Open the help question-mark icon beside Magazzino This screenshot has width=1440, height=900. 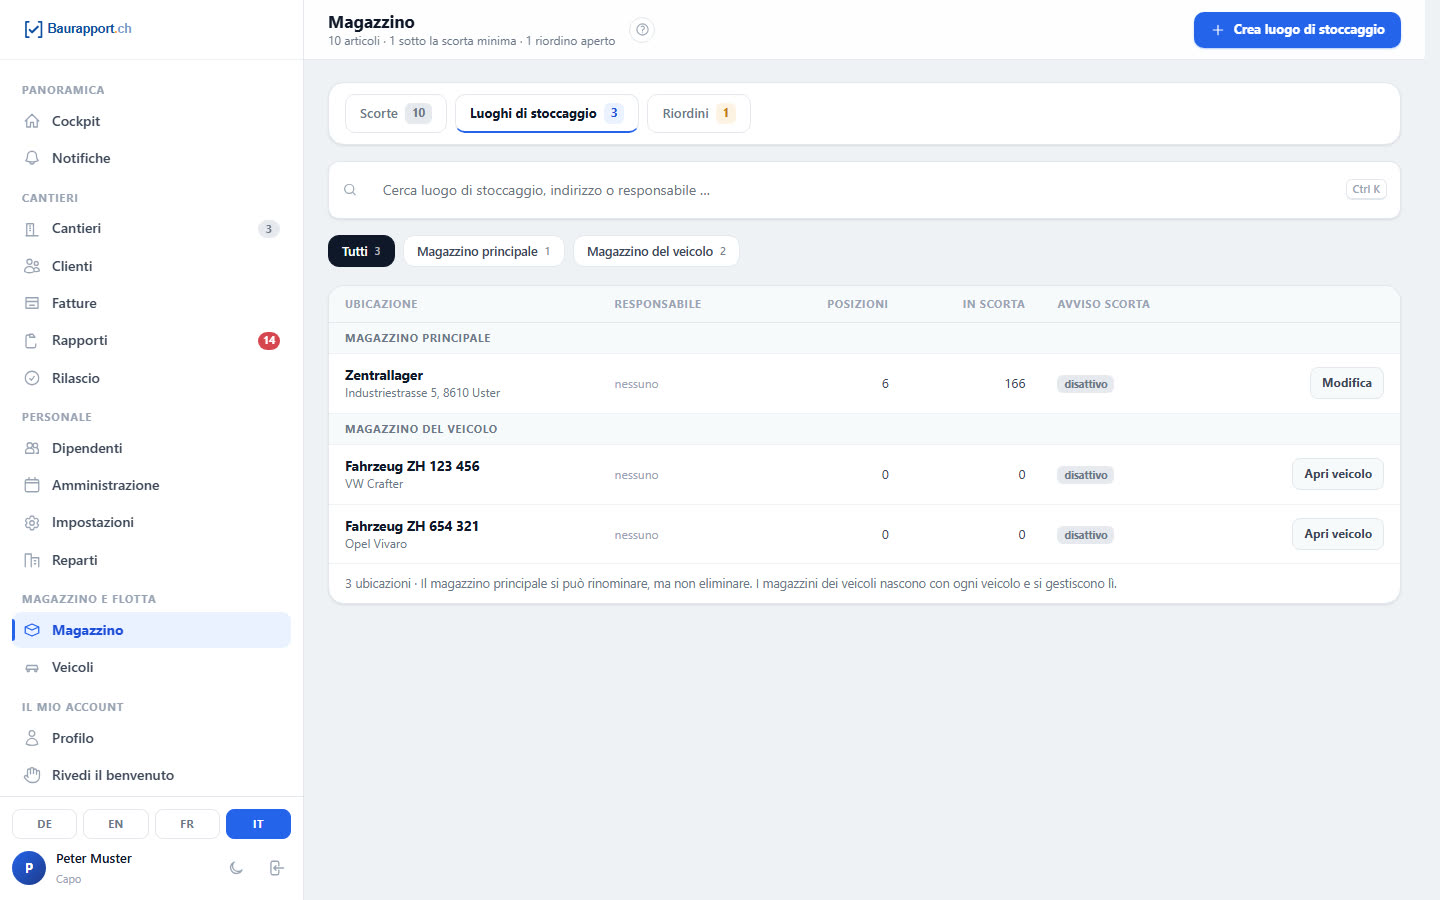(643, 30)
